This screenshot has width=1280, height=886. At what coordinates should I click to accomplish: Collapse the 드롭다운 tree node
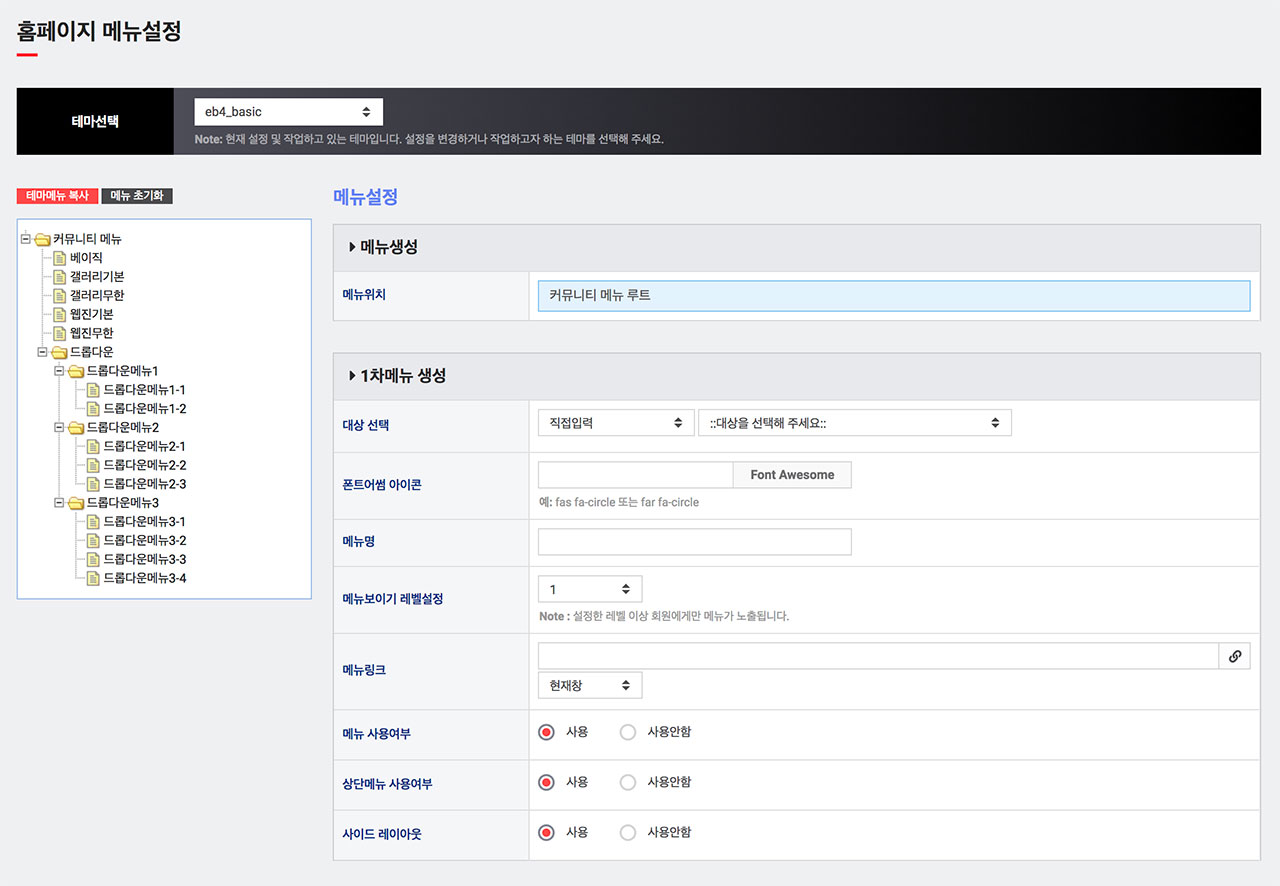43,352
